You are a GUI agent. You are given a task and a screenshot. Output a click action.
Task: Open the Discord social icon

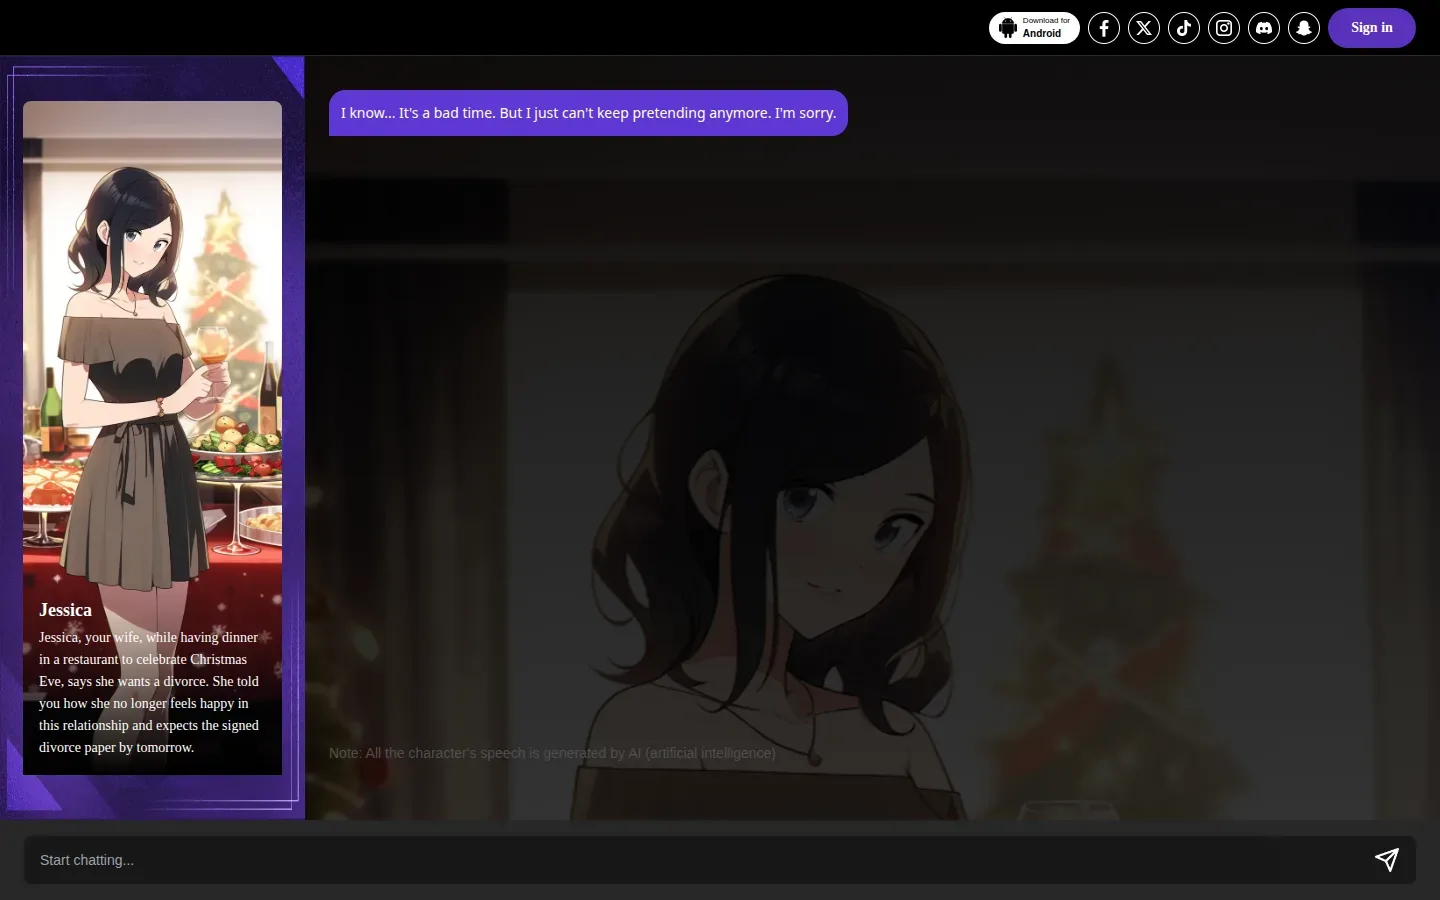pos(1264,28)
